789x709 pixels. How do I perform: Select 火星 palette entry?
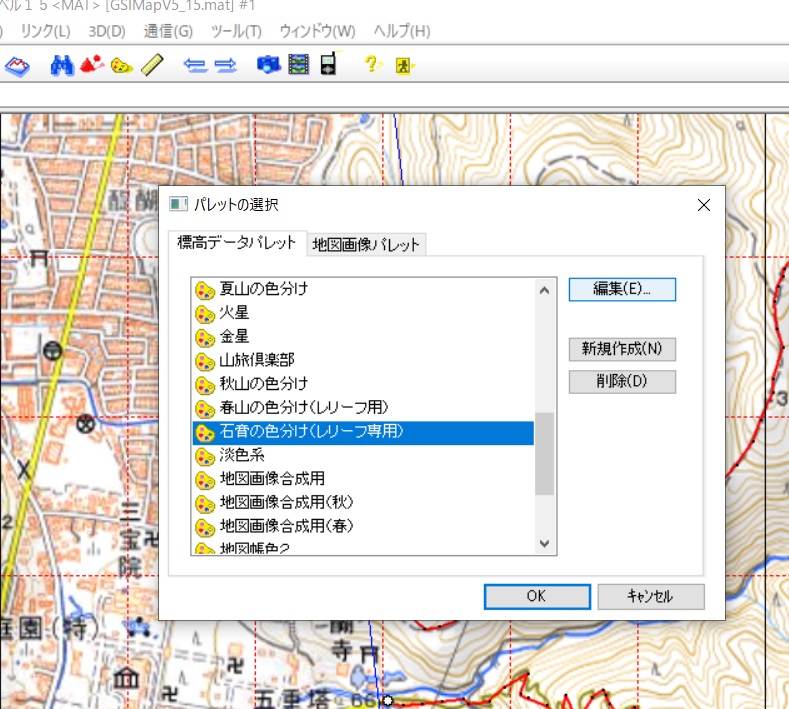(x=363, y=312)
